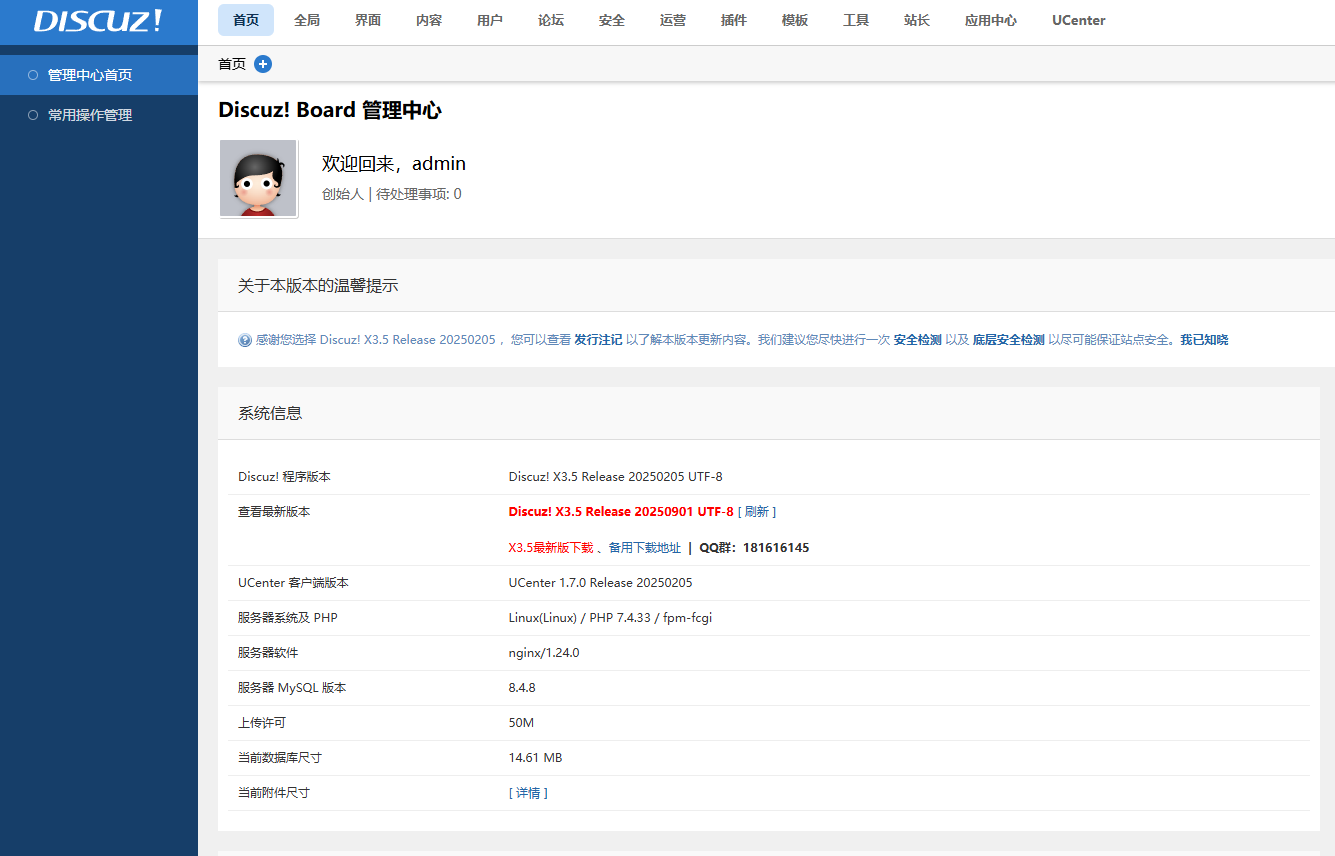Click the 服务器系统及 PHP row label

288,618
